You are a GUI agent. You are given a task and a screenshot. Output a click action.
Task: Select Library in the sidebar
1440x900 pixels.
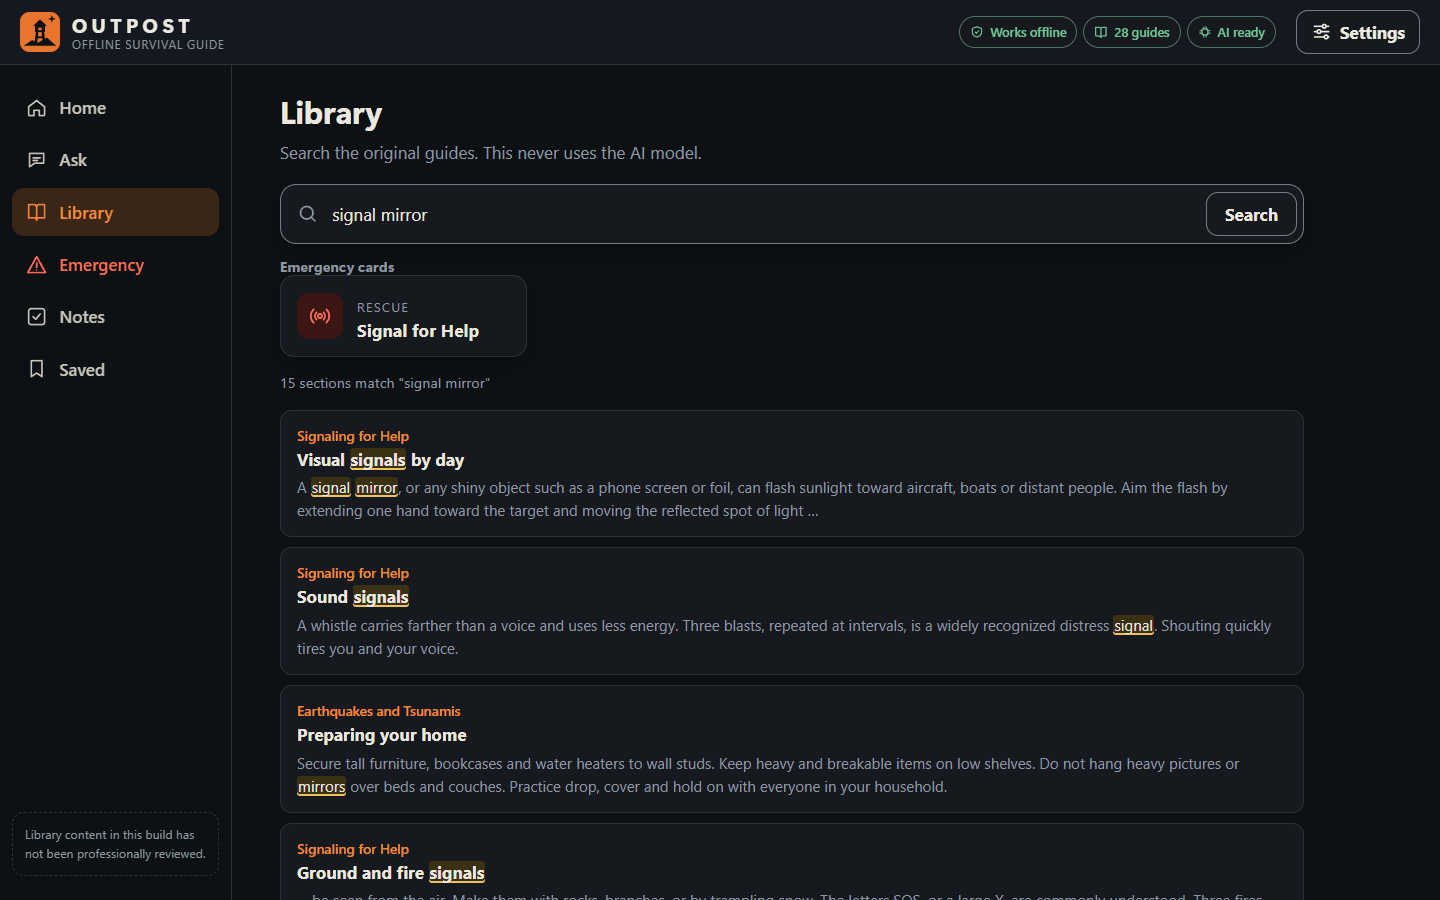[x=115, y=212]
